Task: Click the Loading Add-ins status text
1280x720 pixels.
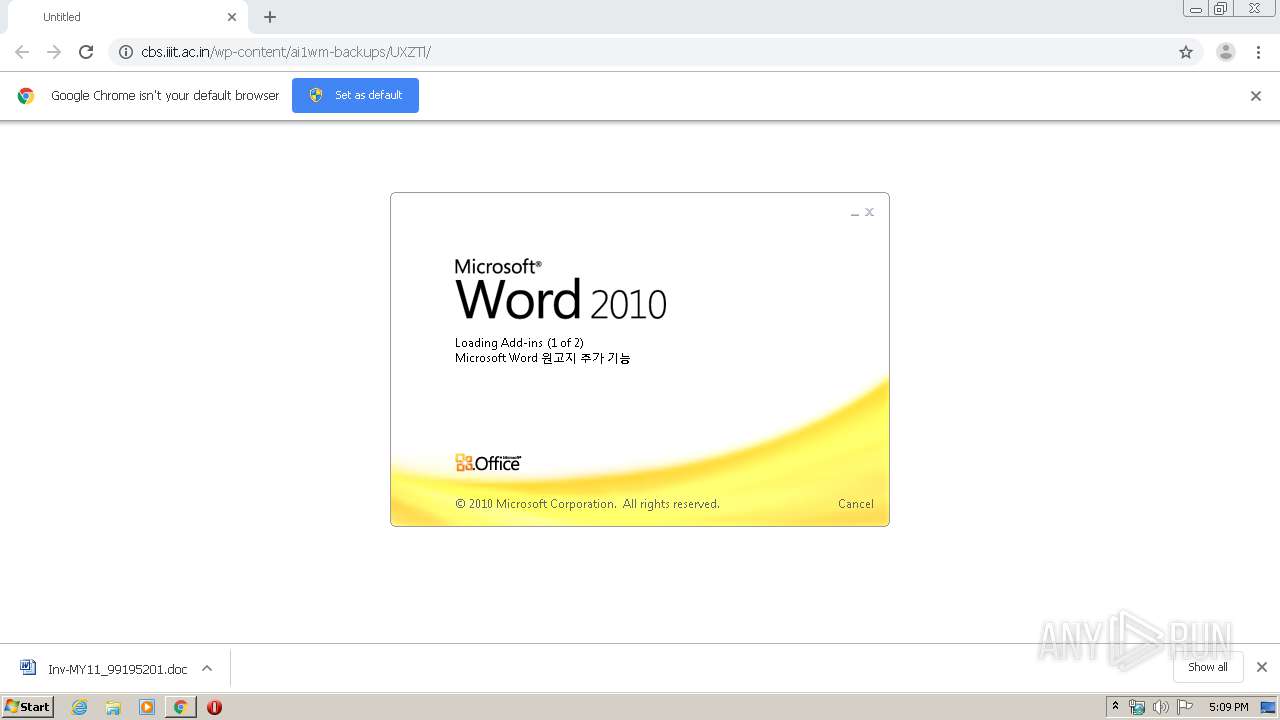Action: coord(519,343)
